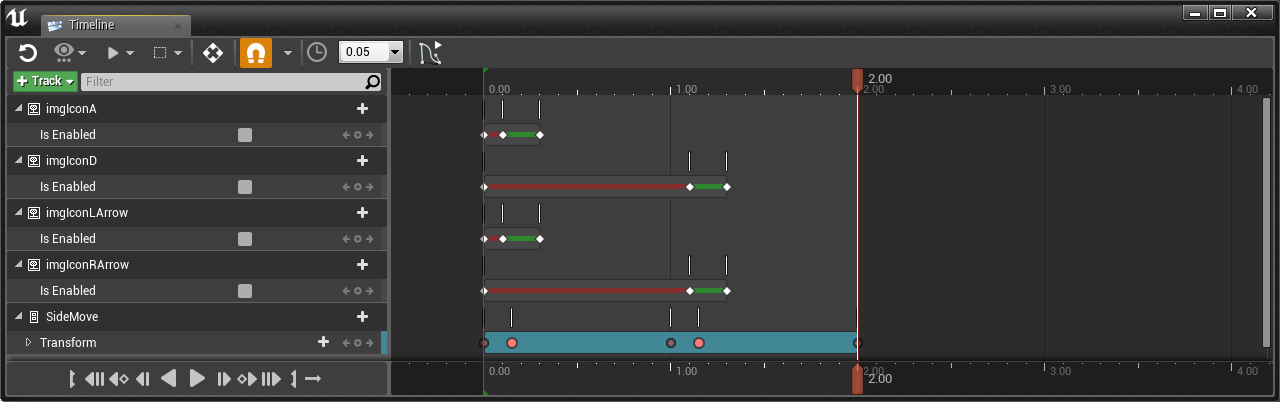Click the bottom playhead handle at 2.00

coord(857,379)
